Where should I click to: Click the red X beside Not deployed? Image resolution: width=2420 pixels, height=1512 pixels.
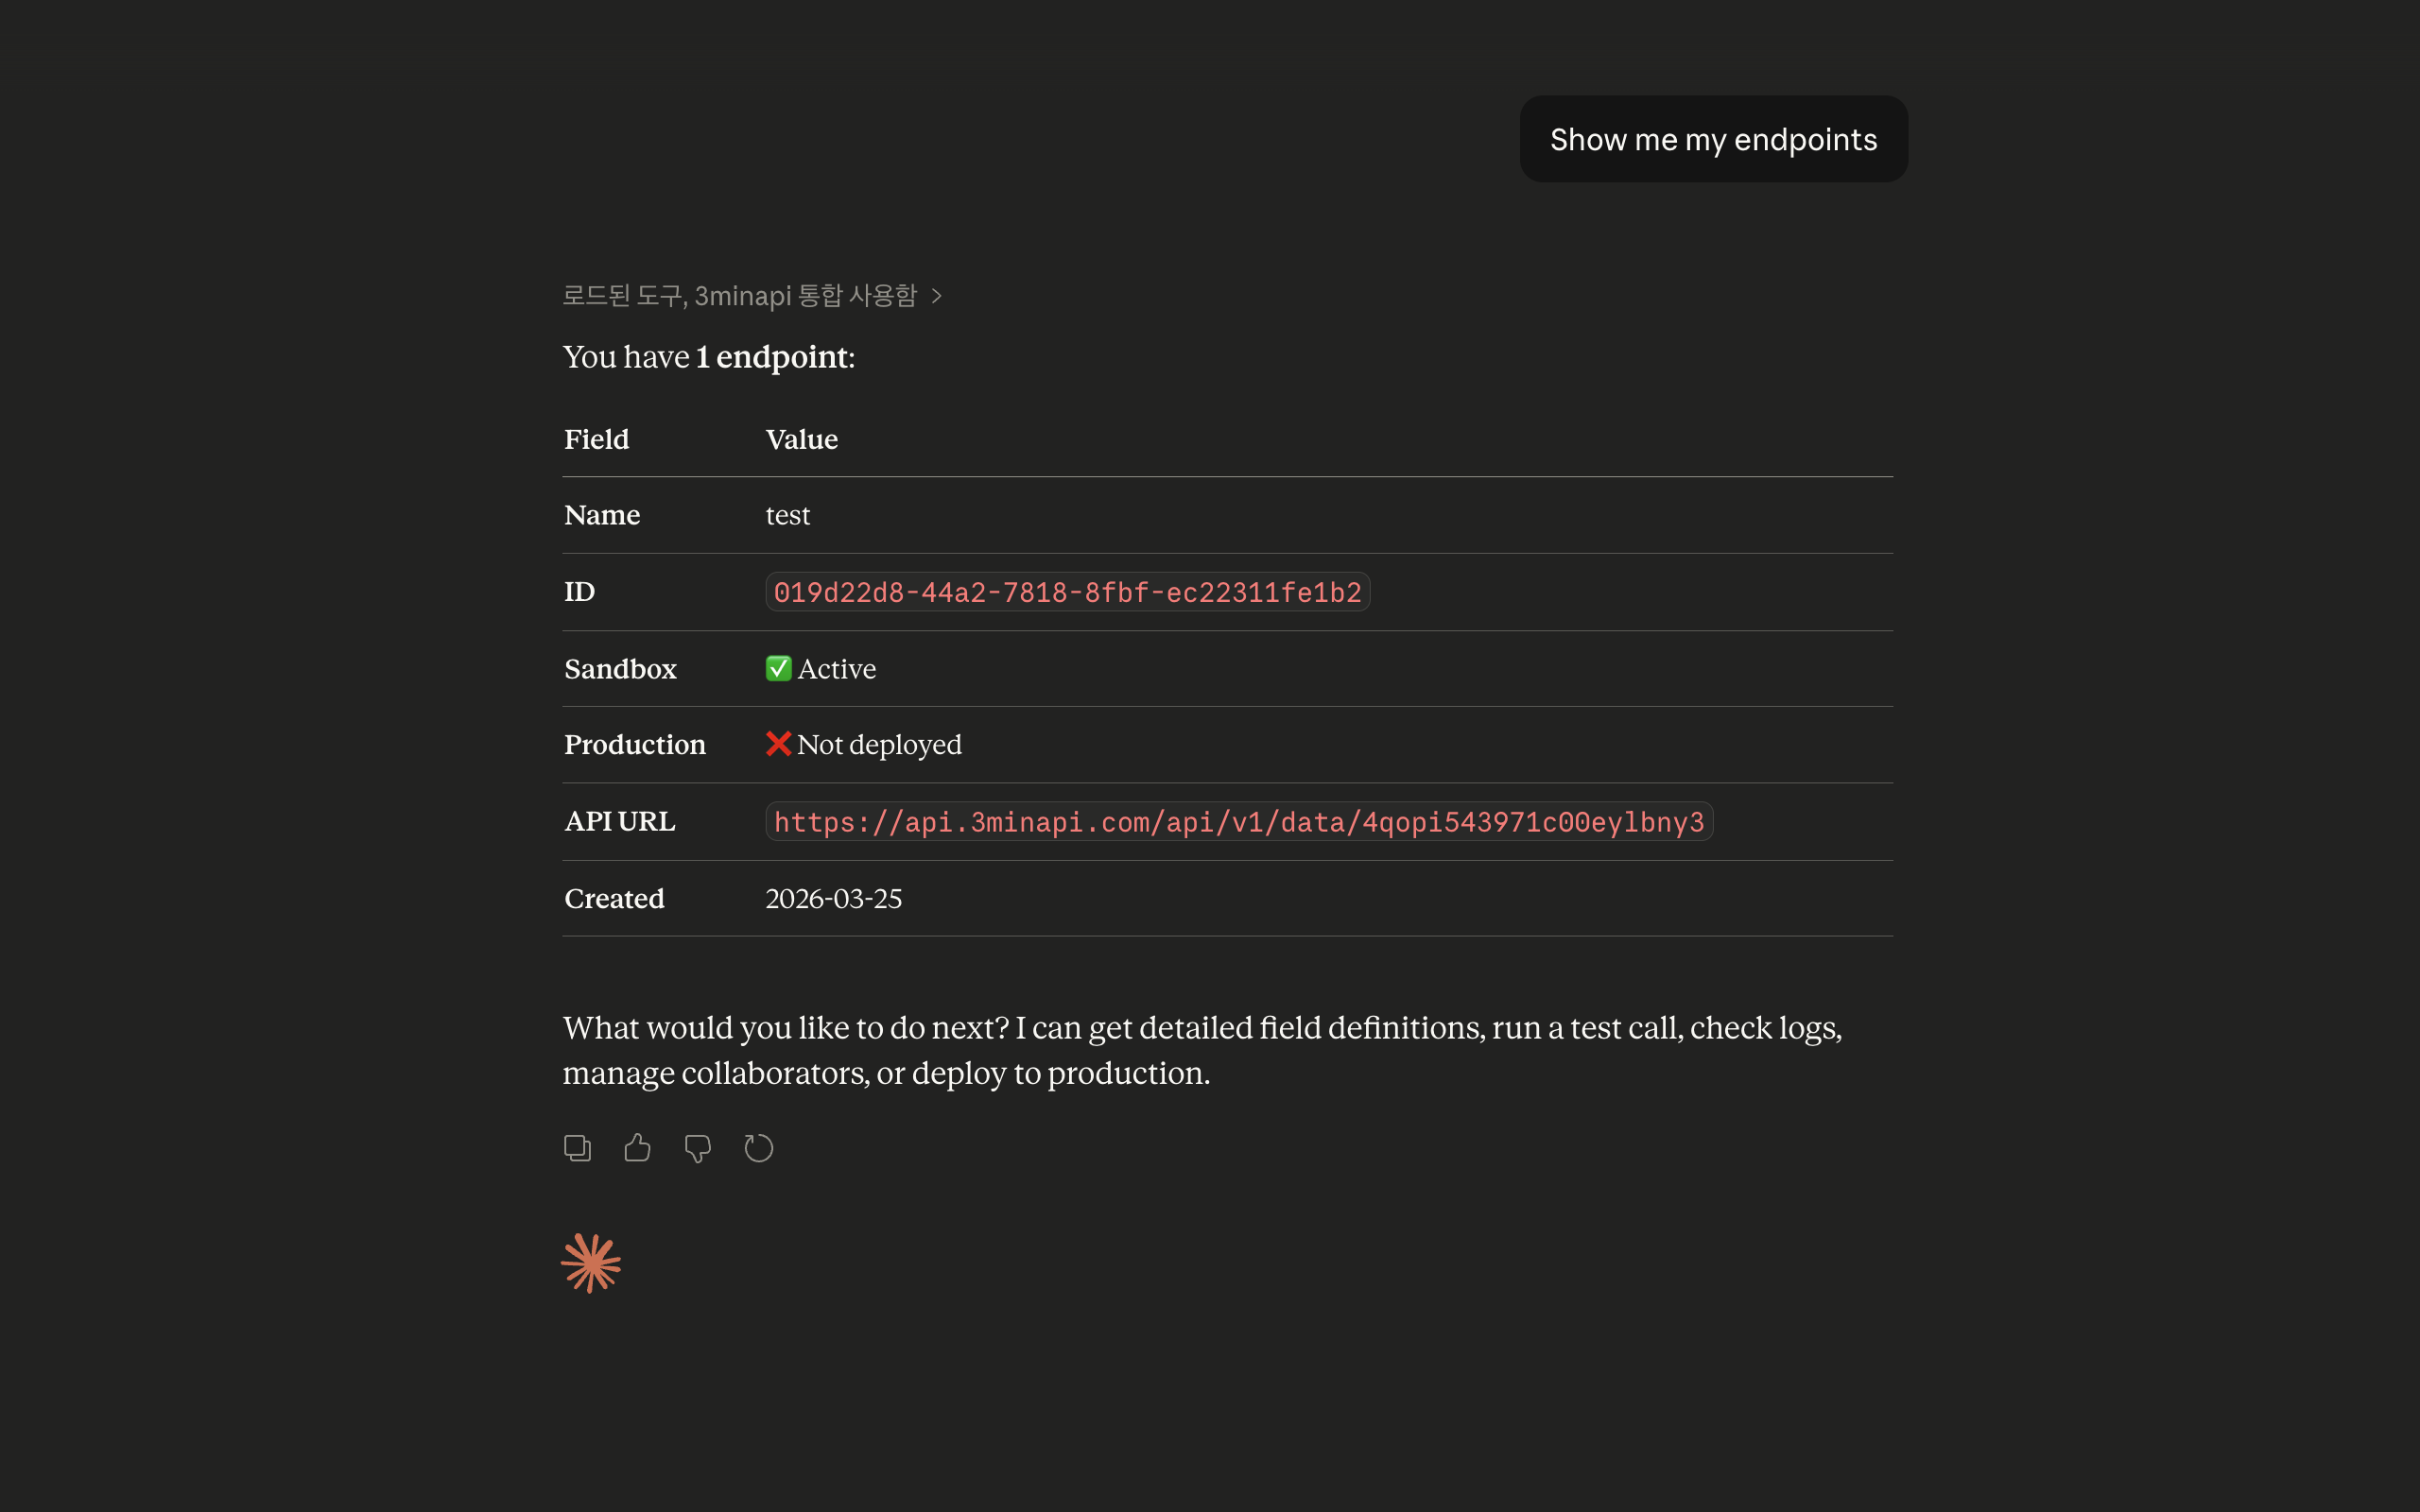coord(779,744)
